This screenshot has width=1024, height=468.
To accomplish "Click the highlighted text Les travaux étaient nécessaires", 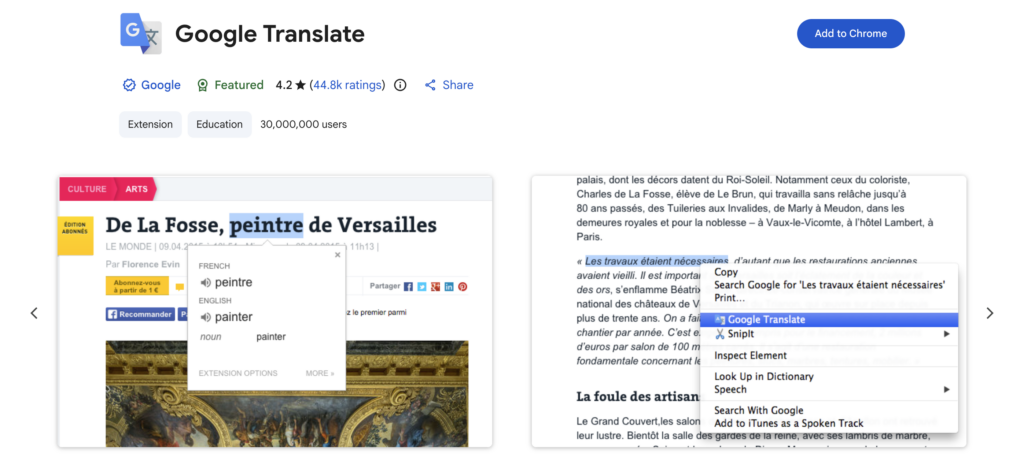I will click(656, 261).
